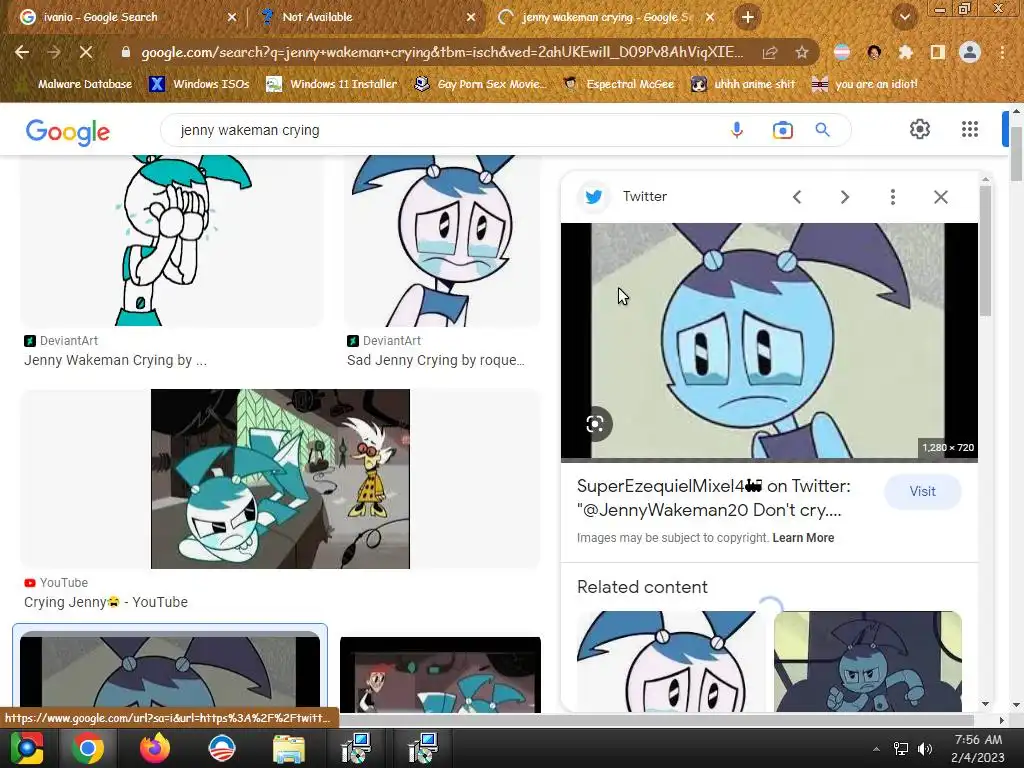Click the Start button on taskbar
This screenshot has height=768, width=1024.
25,748
